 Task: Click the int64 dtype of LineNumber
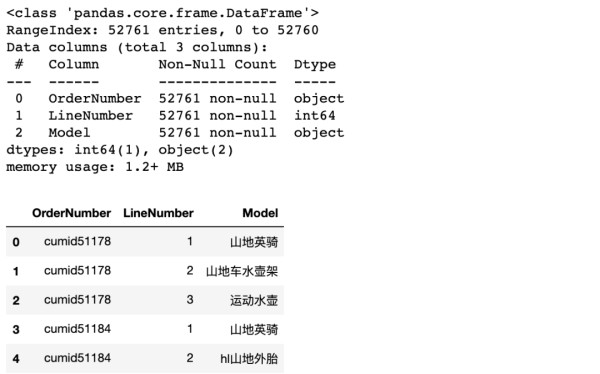[315, 116]
